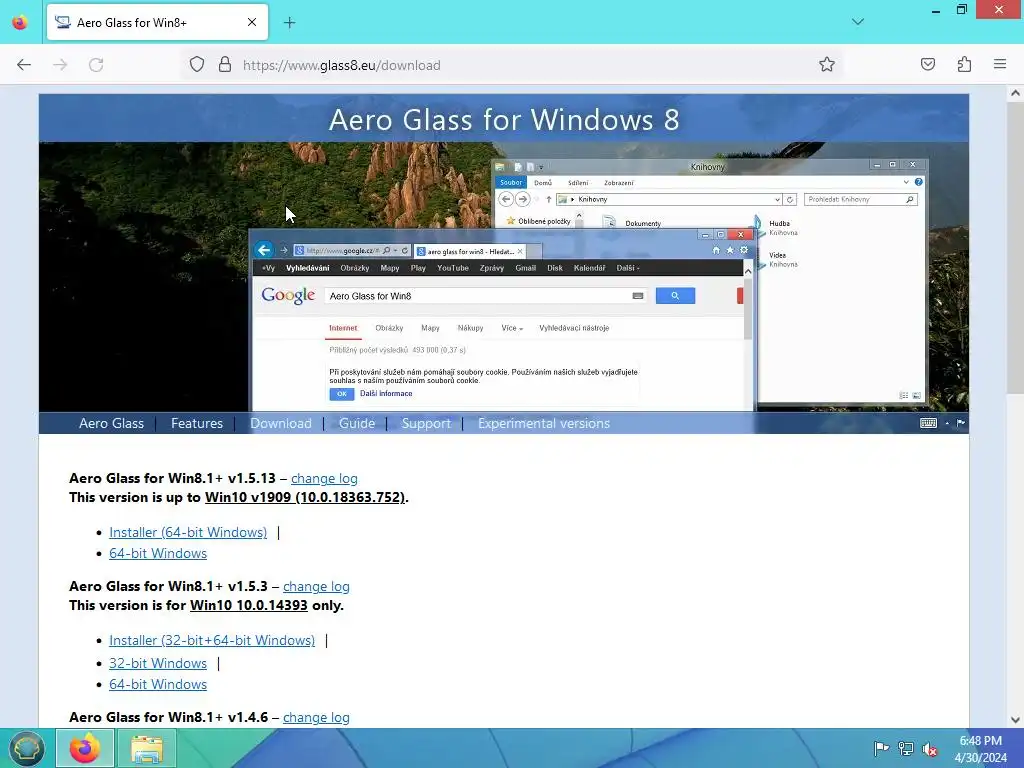Click the Aero Glass for Windows 8 heading

(504, 120)
